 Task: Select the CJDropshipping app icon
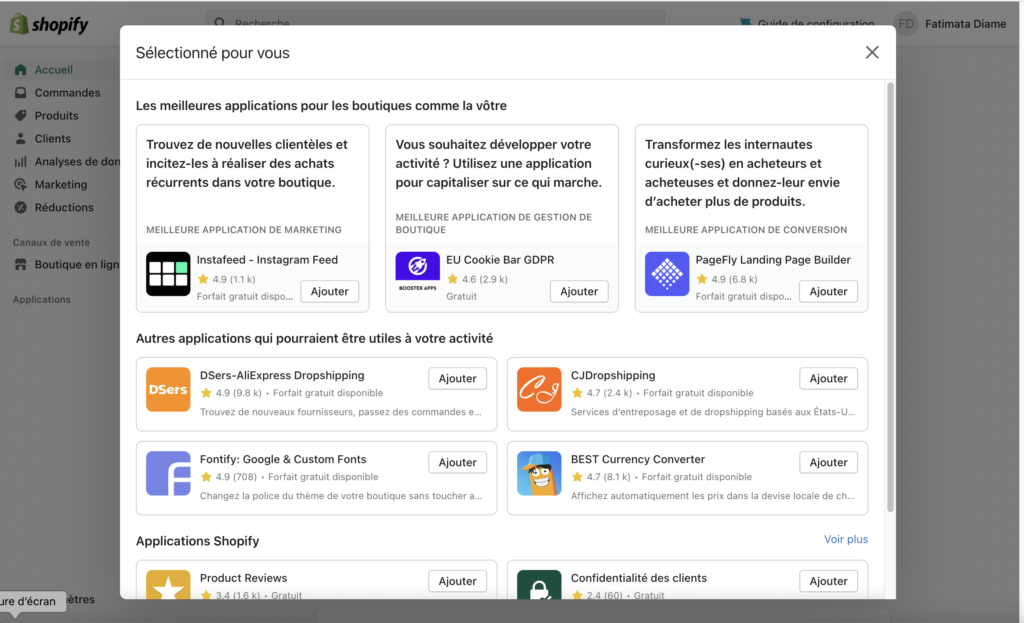tap(539, 389)
